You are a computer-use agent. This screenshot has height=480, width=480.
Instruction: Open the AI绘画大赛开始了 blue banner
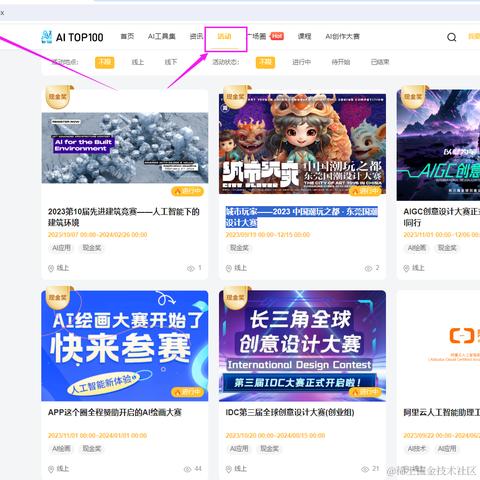point(125,346)
